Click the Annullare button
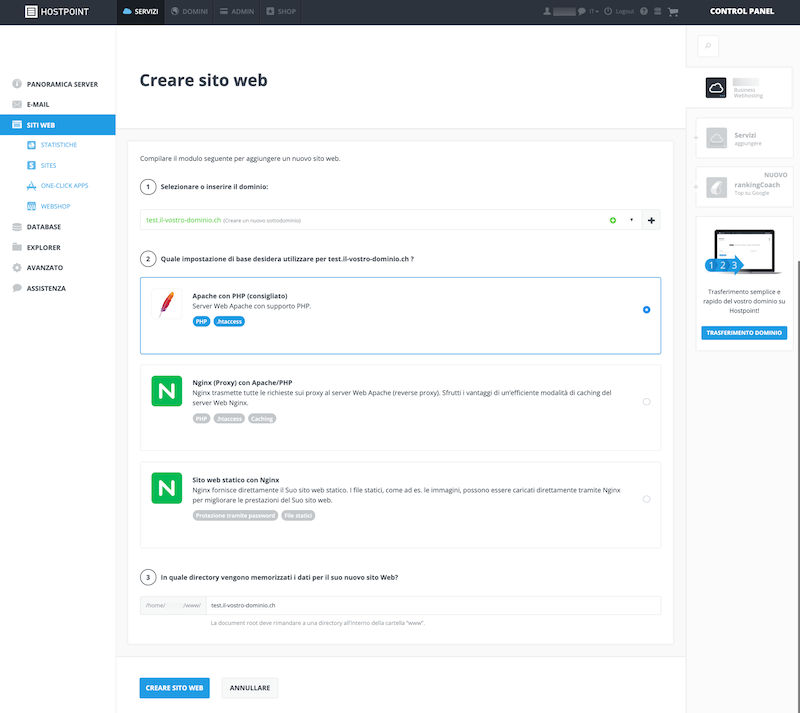 (x=250, y=688)
